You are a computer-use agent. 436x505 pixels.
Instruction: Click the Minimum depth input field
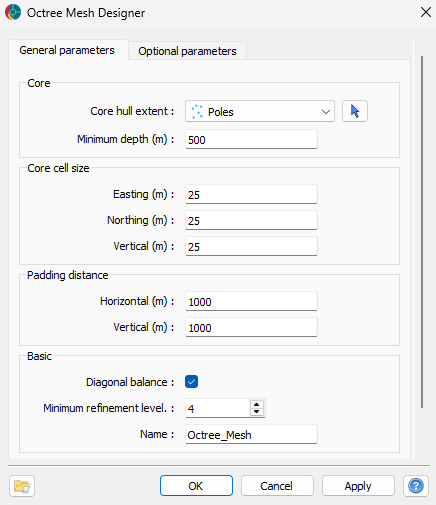251,139
